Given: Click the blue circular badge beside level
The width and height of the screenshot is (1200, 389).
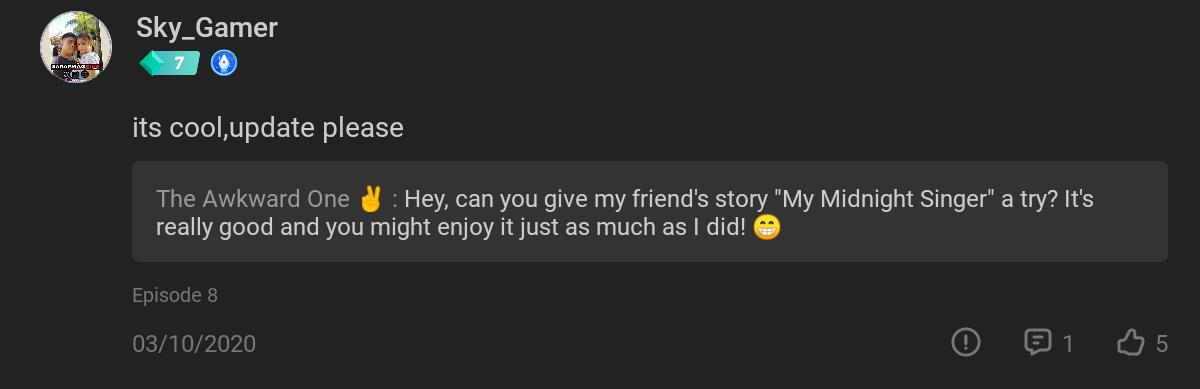Looking at the screenshot, I should click(x=224, y=64).
